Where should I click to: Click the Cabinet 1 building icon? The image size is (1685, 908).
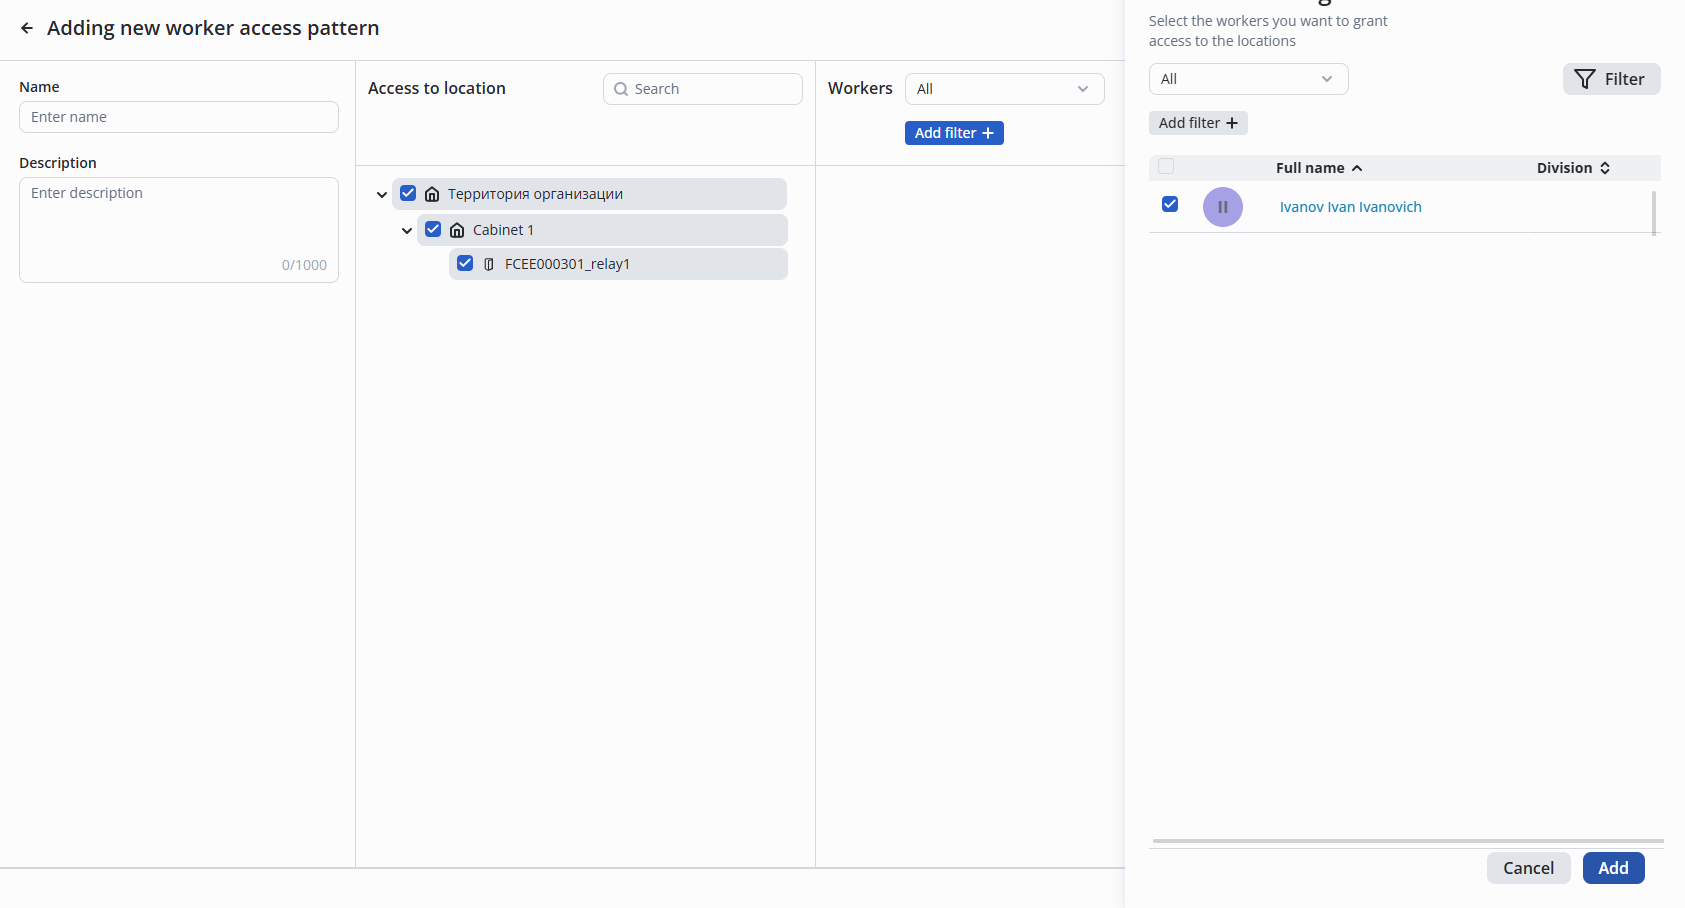(457, 230)
